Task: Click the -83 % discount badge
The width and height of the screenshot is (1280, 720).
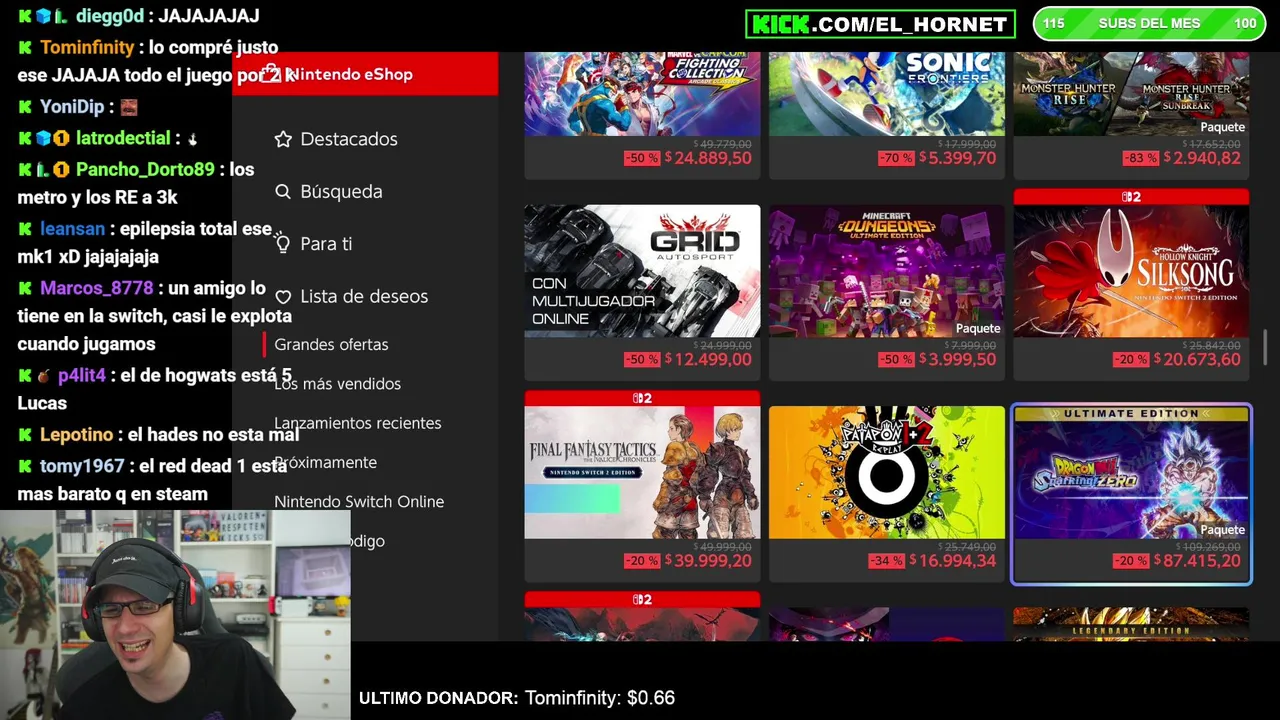Action: pos(1140,158)
